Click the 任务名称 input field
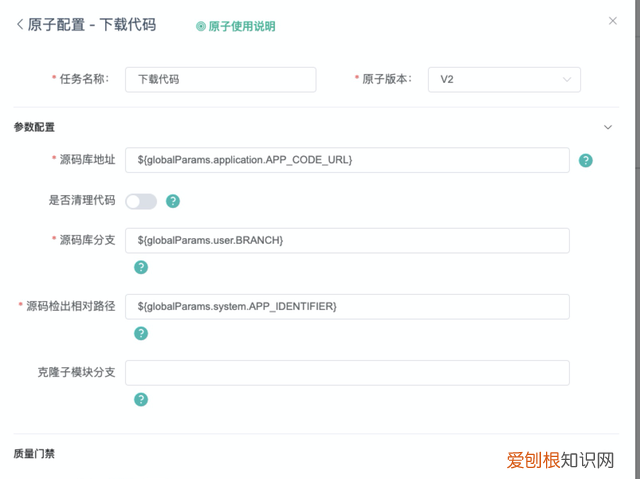This screenshot has width=640, height=479. click(220, 79)
